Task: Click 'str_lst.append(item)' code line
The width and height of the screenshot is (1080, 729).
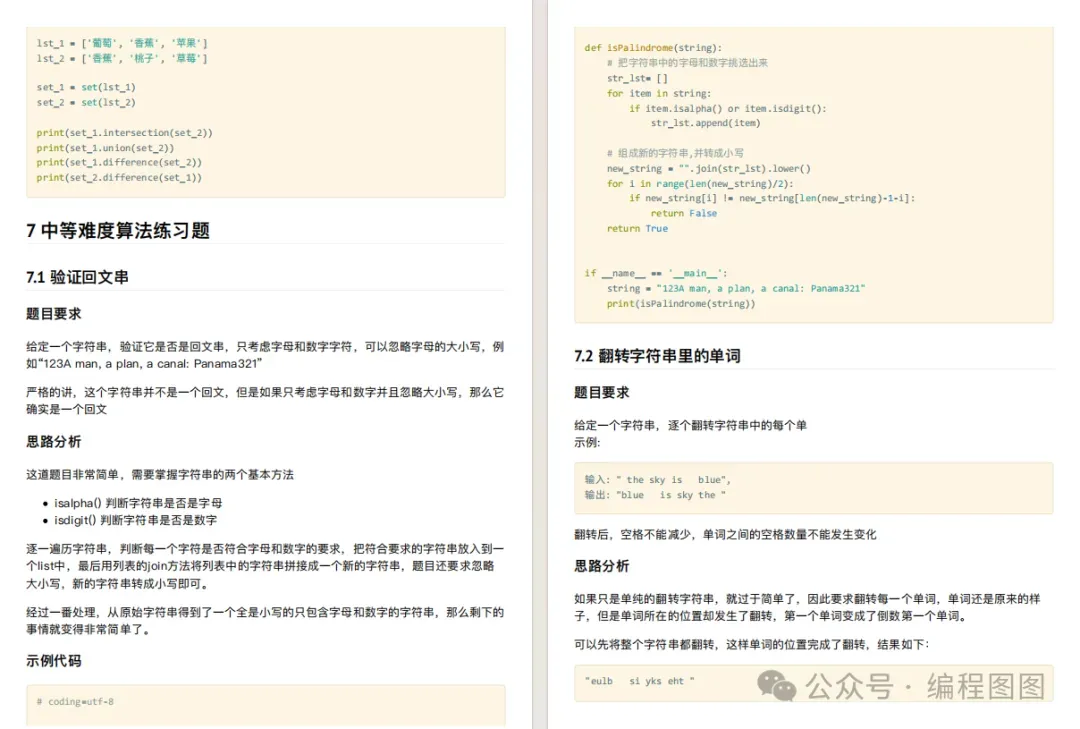Action: pyautogui.click(x=706, y=123)
